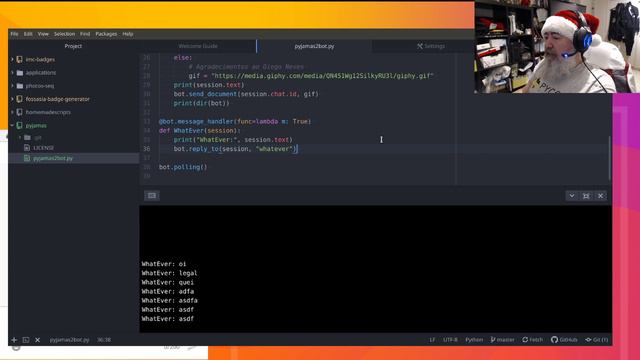Image resolution: width=640 pixels, height=360 pixels.
Task: Collapse the pyjamas project folder
Action: tap(12, 125)
